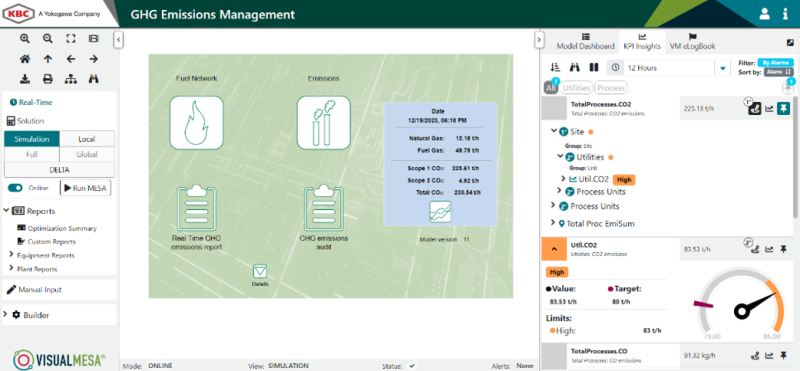Fit view using the expand-frame icon
The image size is (800, 371).
pos(71,39)
